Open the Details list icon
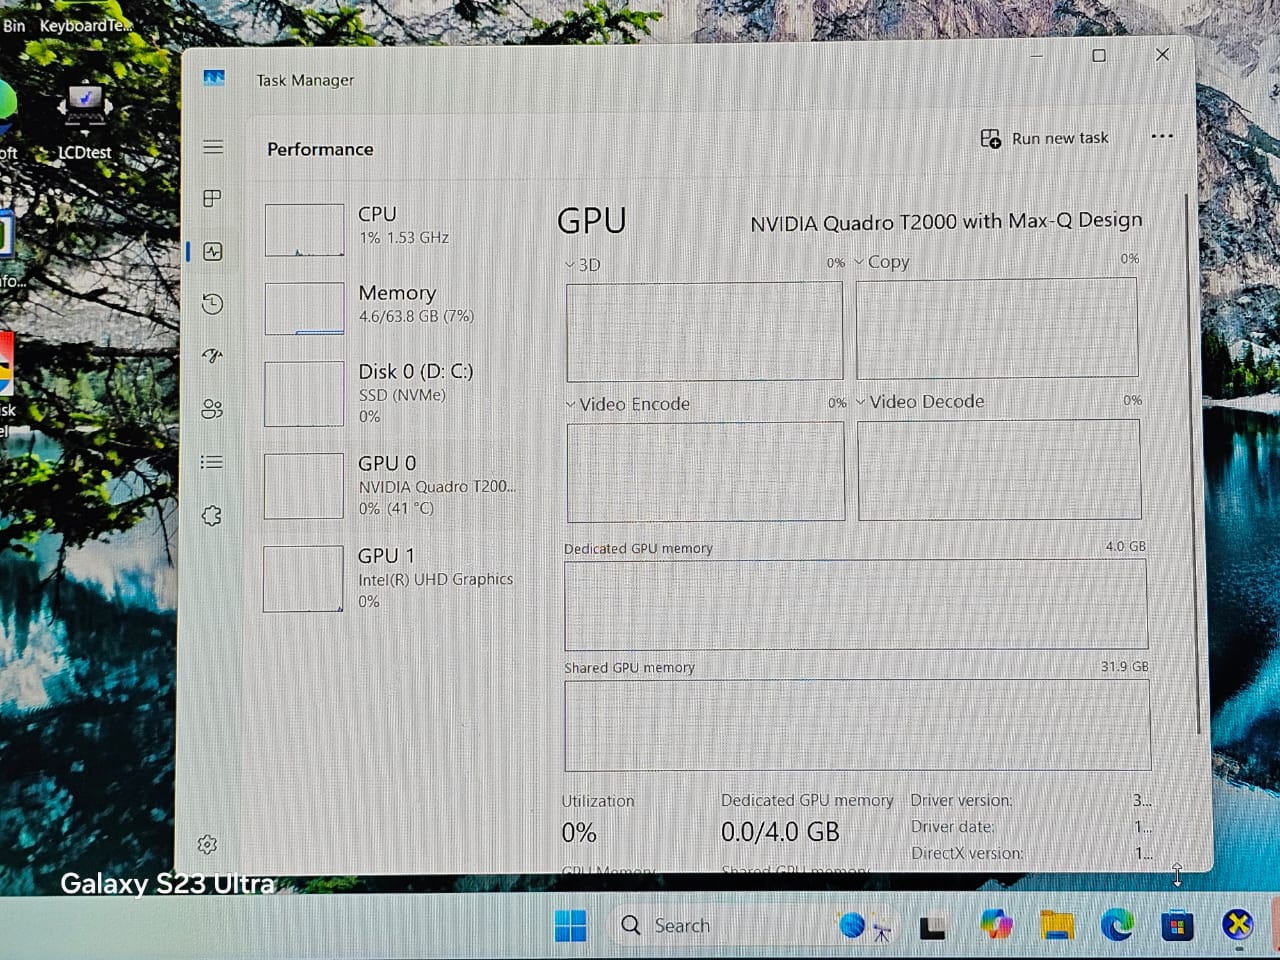Screen dimensions: 1280x960 (212, 462)
